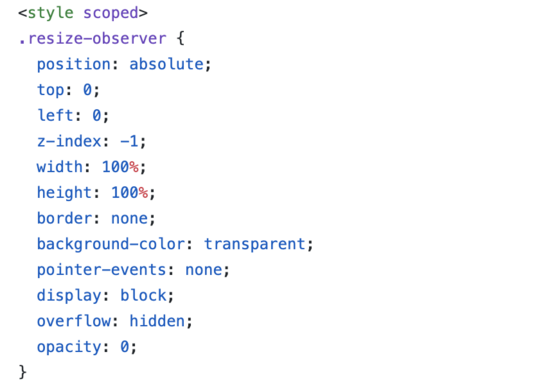This screenshot has height=388, width=550.
Task: Click the width property name
Action: [60, 167]
